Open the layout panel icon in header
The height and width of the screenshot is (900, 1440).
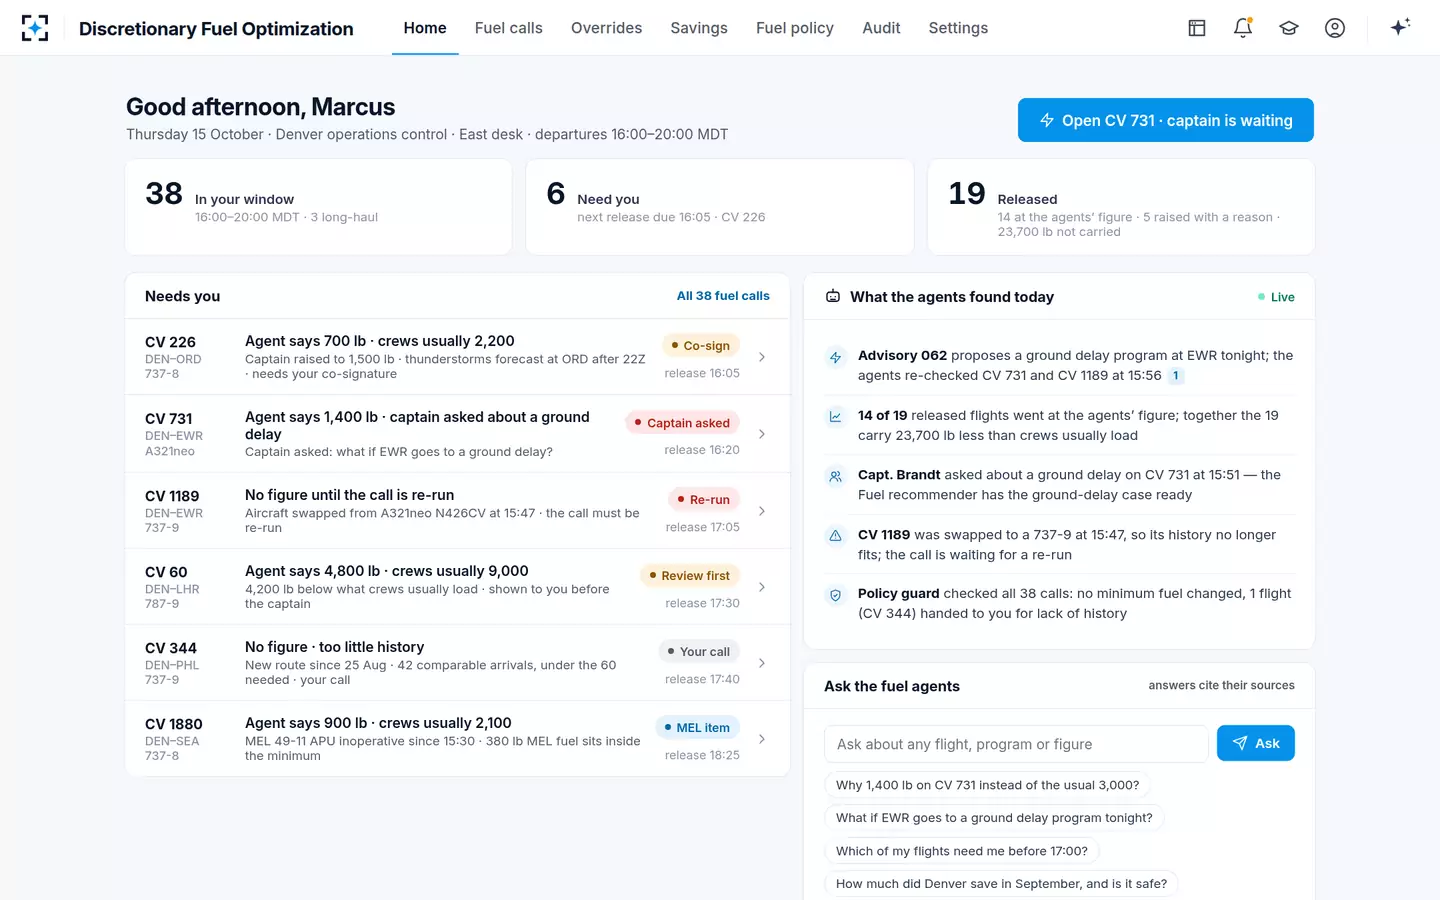[1197, 28]
